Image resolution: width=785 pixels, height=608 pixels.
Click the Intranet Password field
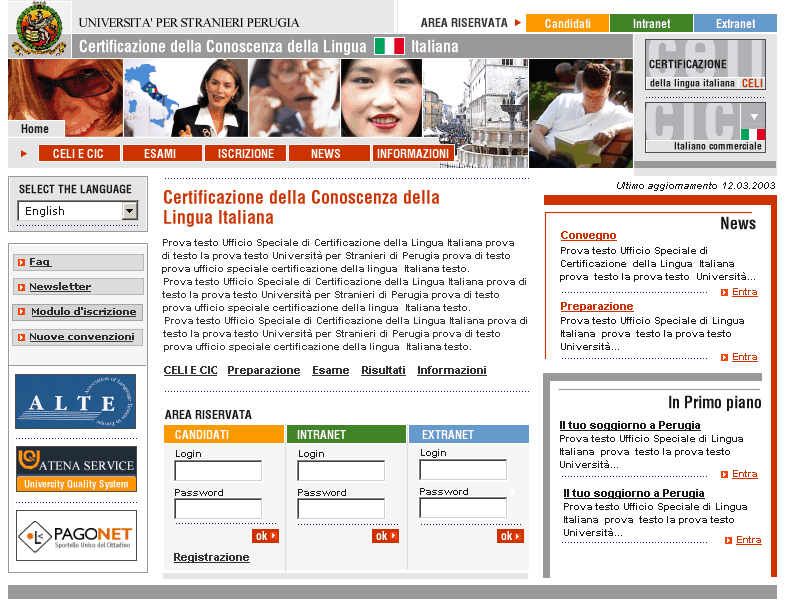[x=341, y=509]
